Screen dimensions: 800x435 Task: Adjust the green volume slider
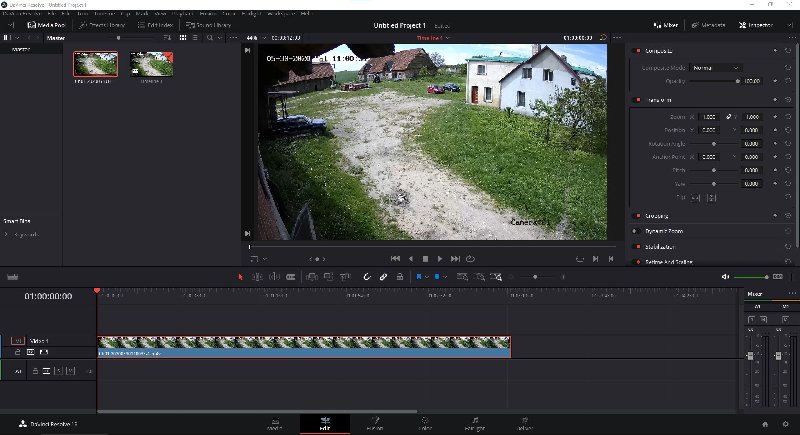pos(751,277)
